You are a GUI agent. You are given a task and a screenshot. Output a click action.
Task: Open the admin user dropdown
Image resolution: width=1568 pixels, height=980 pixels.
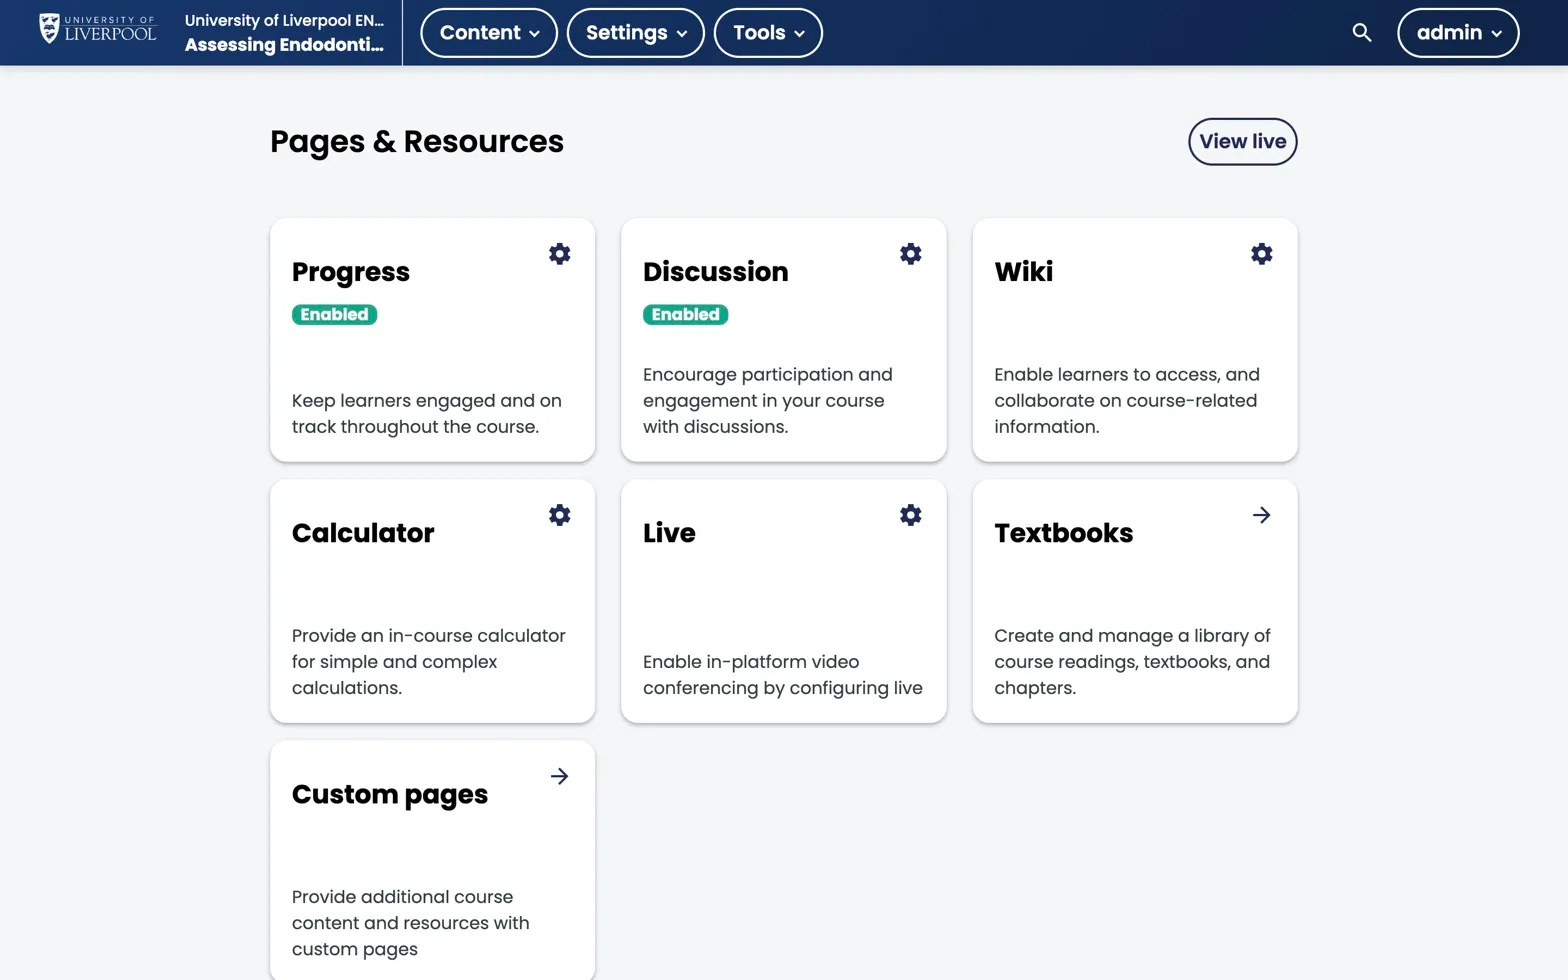tap(1458, 33)
